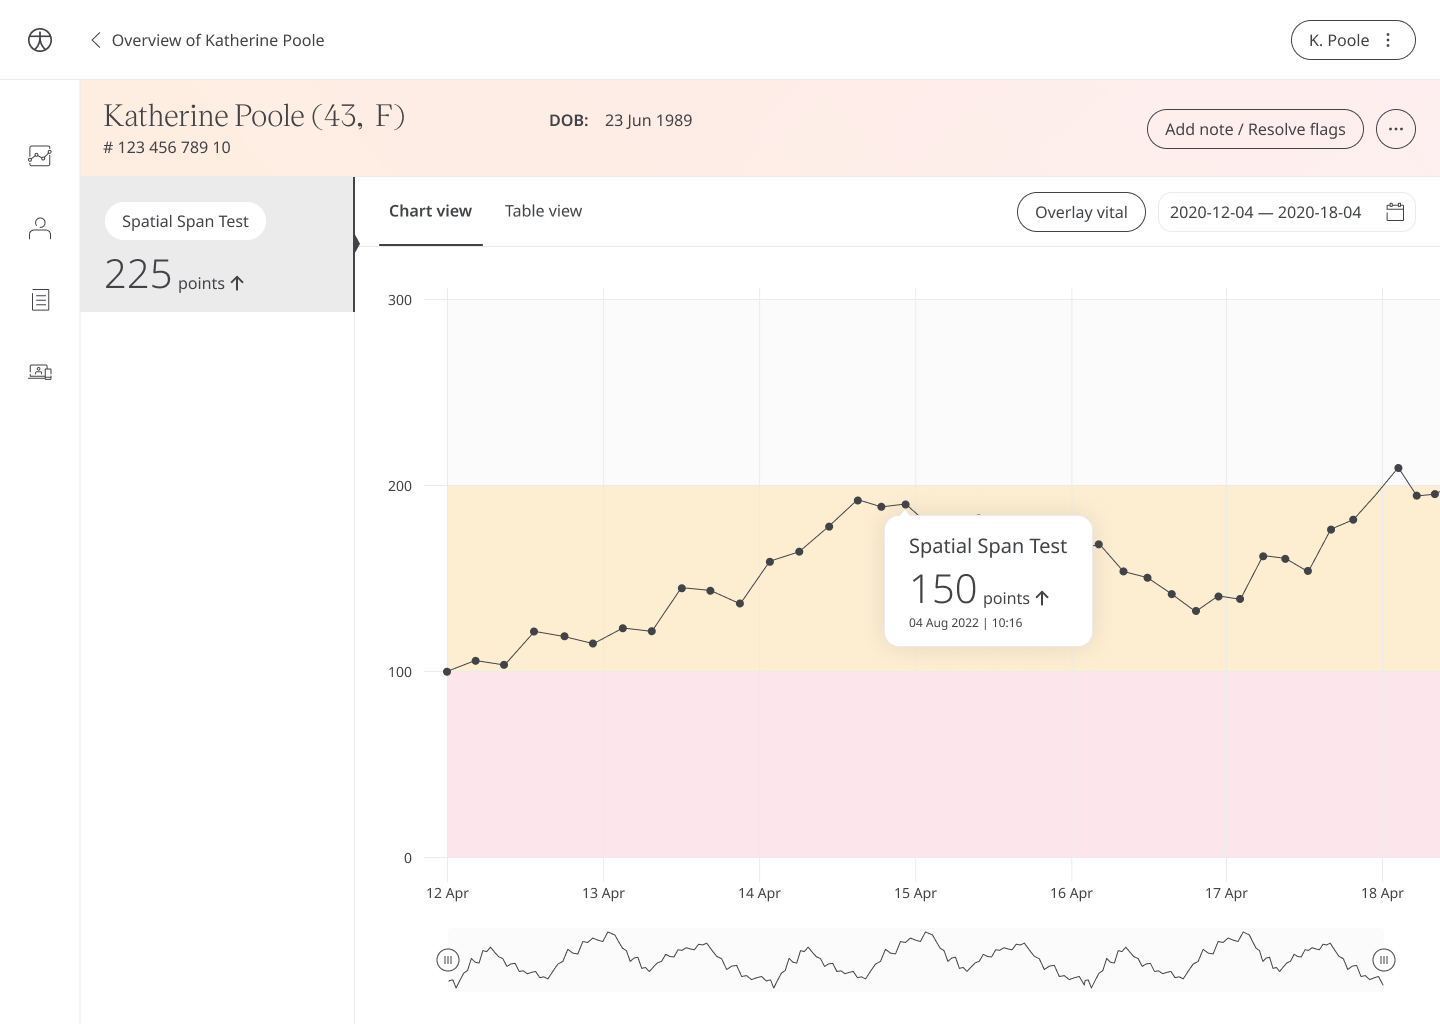Open the accessibility logo icon
Image resolution: width=1440 pixels, height=1024 pixels.
pos(40,40)
